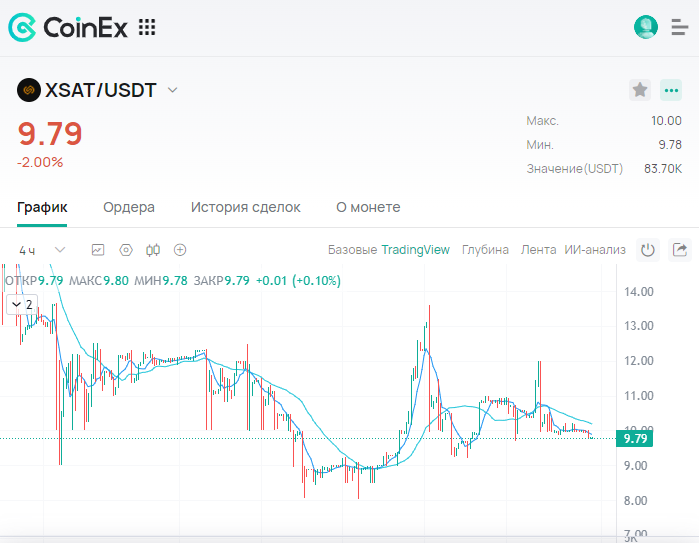This screenshot has width=699, height=546.
Task: Click the reset power icon button
Action: (648, 250)
